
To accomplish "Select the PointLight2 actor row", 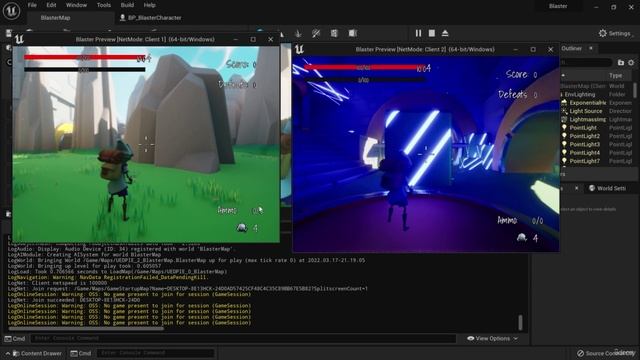I will pos(596,136).
